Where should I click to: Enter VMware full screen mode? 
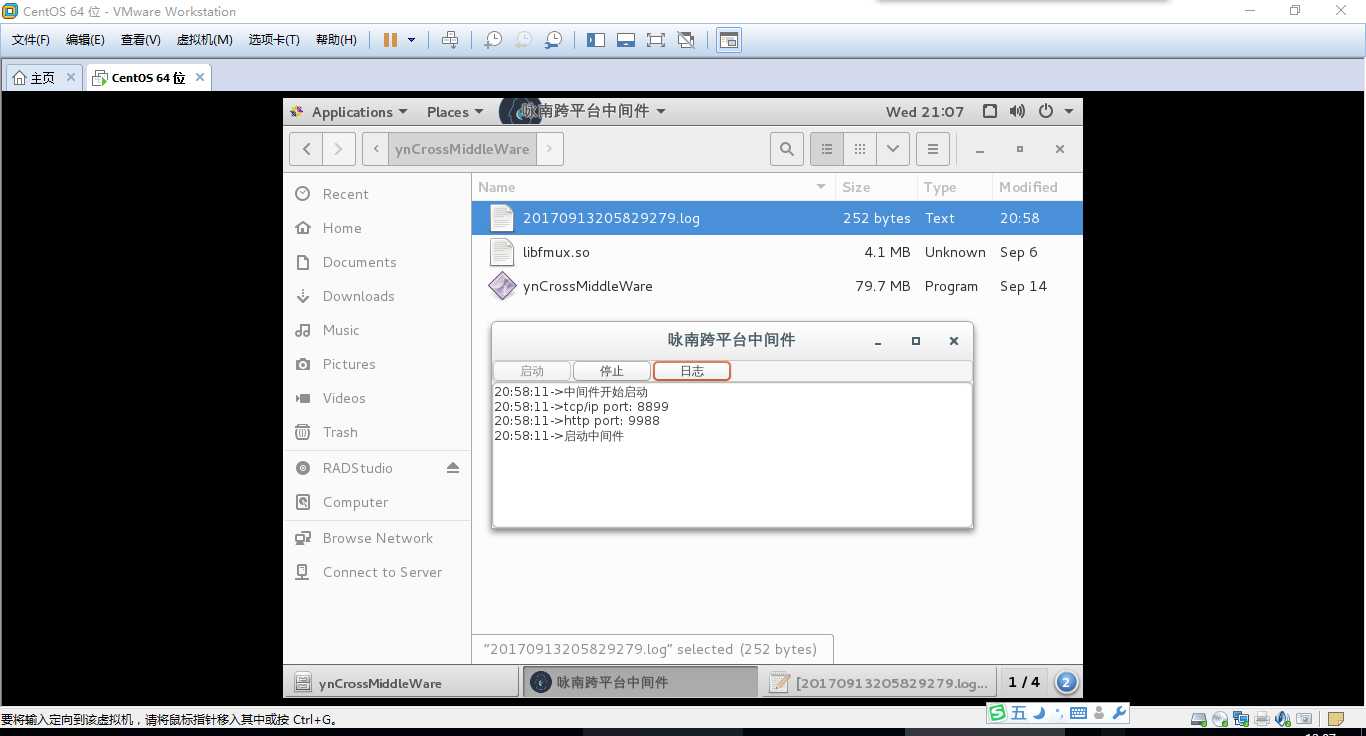(x=656, y=40)
